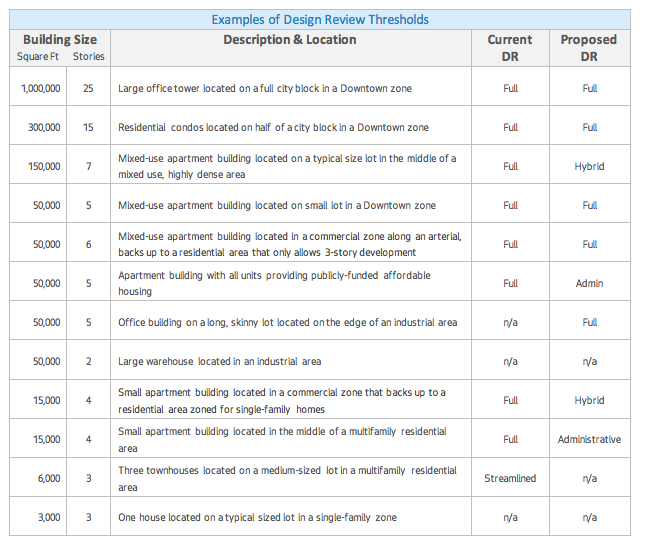Image resolution: width=647 pixels, height=545 pixels.
Task: Select the 'Administrative' proposed DR cell
Action: (589, 439)
